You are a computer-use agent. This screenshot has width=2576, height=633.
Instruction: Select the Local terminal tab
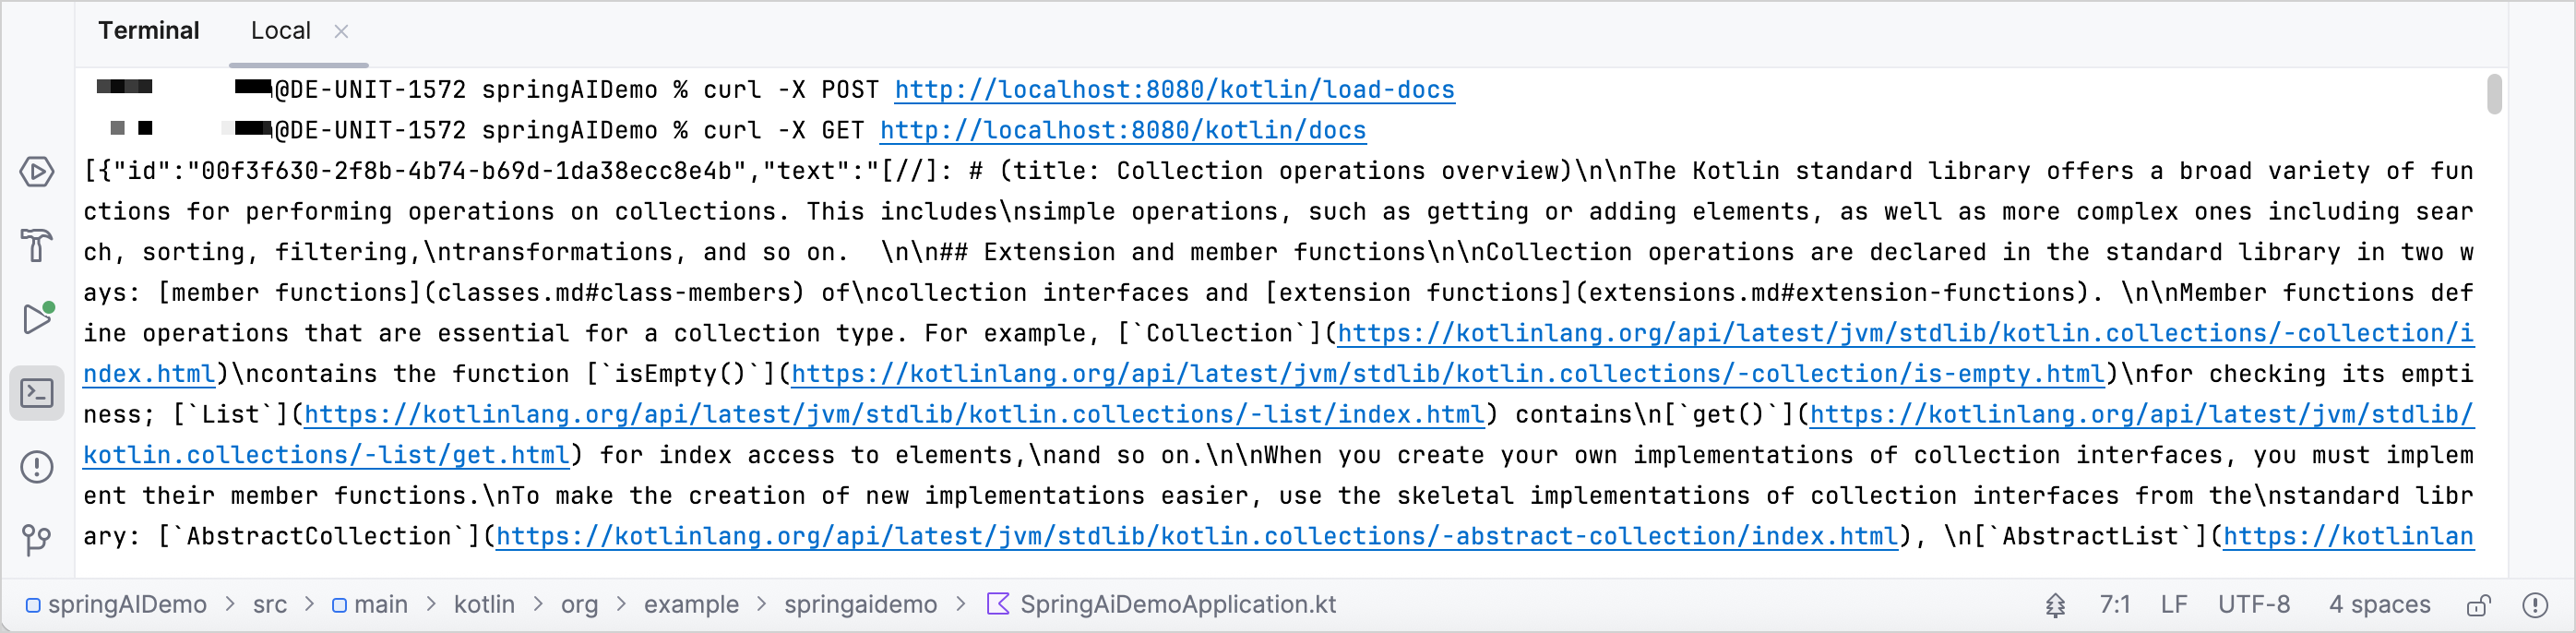coord(280,31)
